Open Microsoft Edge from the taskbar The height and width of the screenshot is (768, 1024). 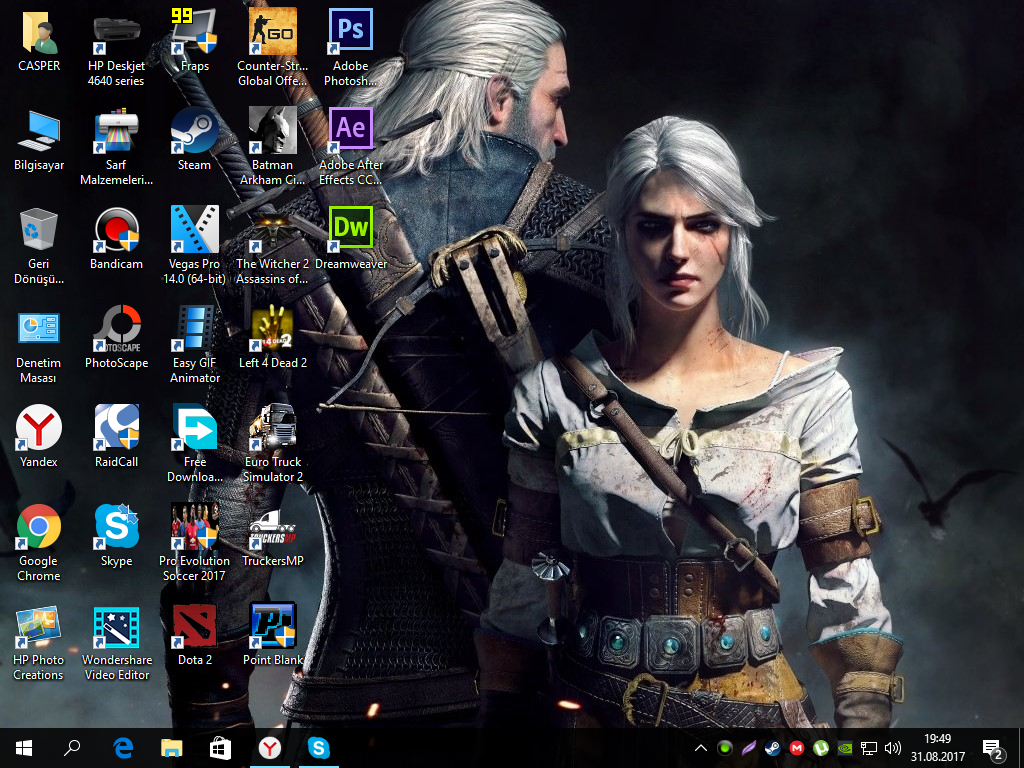tap(123, 748)
